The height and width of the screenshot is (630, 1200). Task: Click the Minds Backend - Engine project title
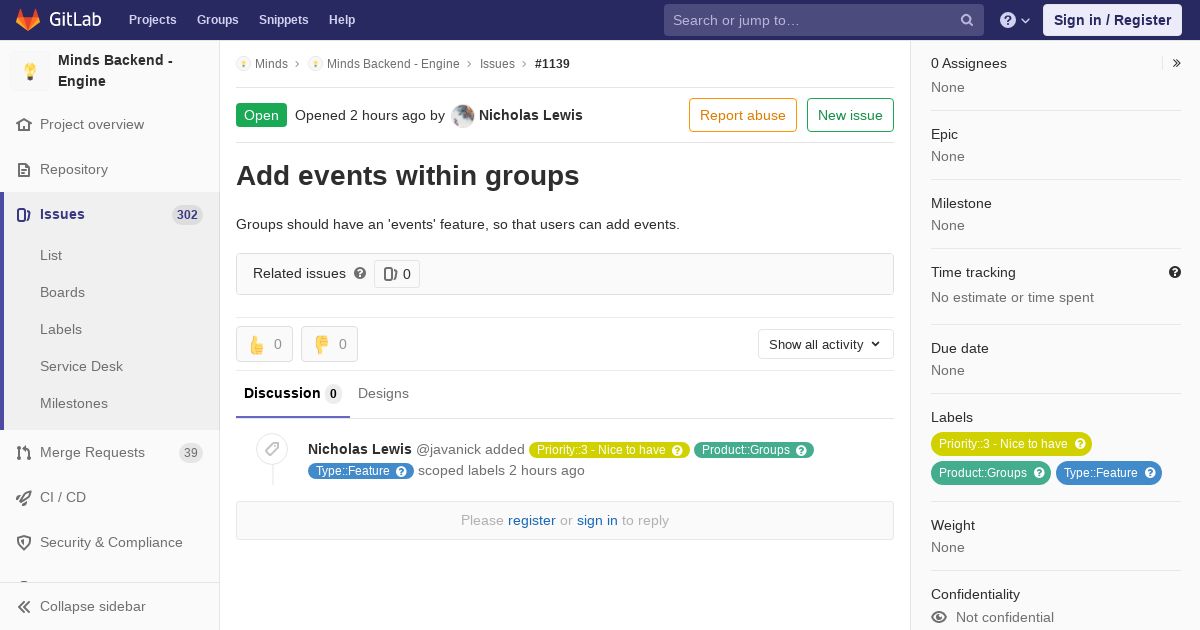tap(115, 71)
